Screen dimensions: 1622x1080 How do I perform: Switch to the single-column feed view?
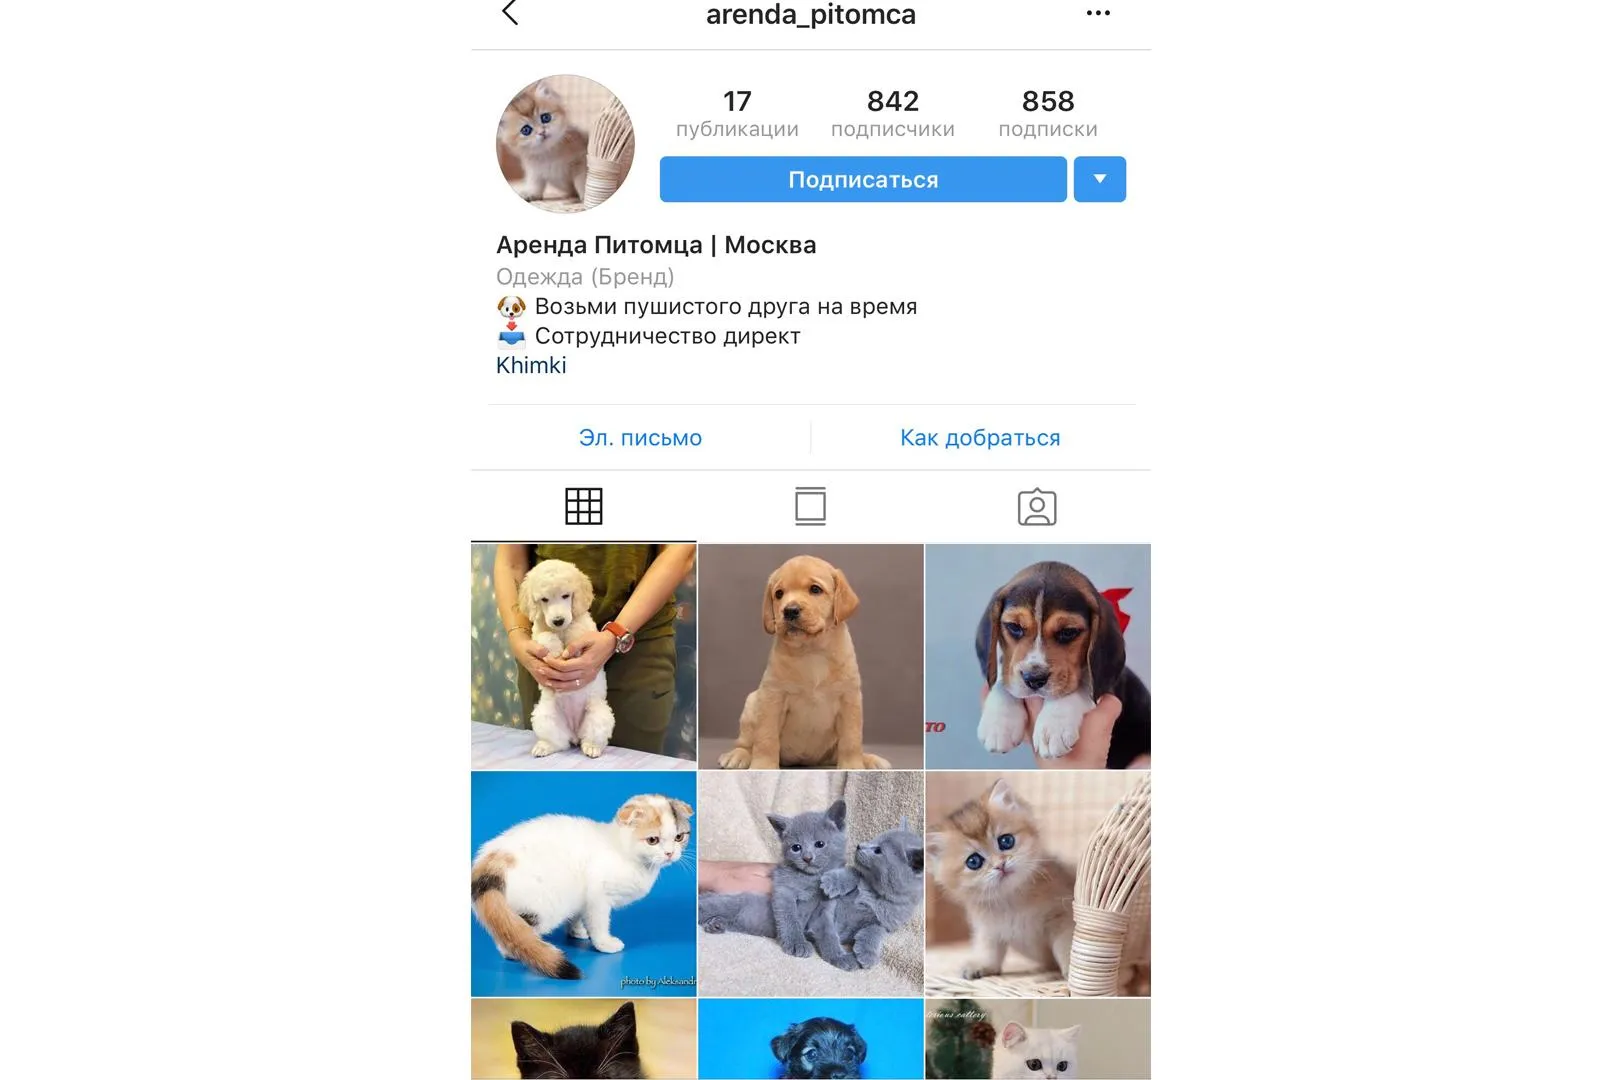click(x=810, y=506)
